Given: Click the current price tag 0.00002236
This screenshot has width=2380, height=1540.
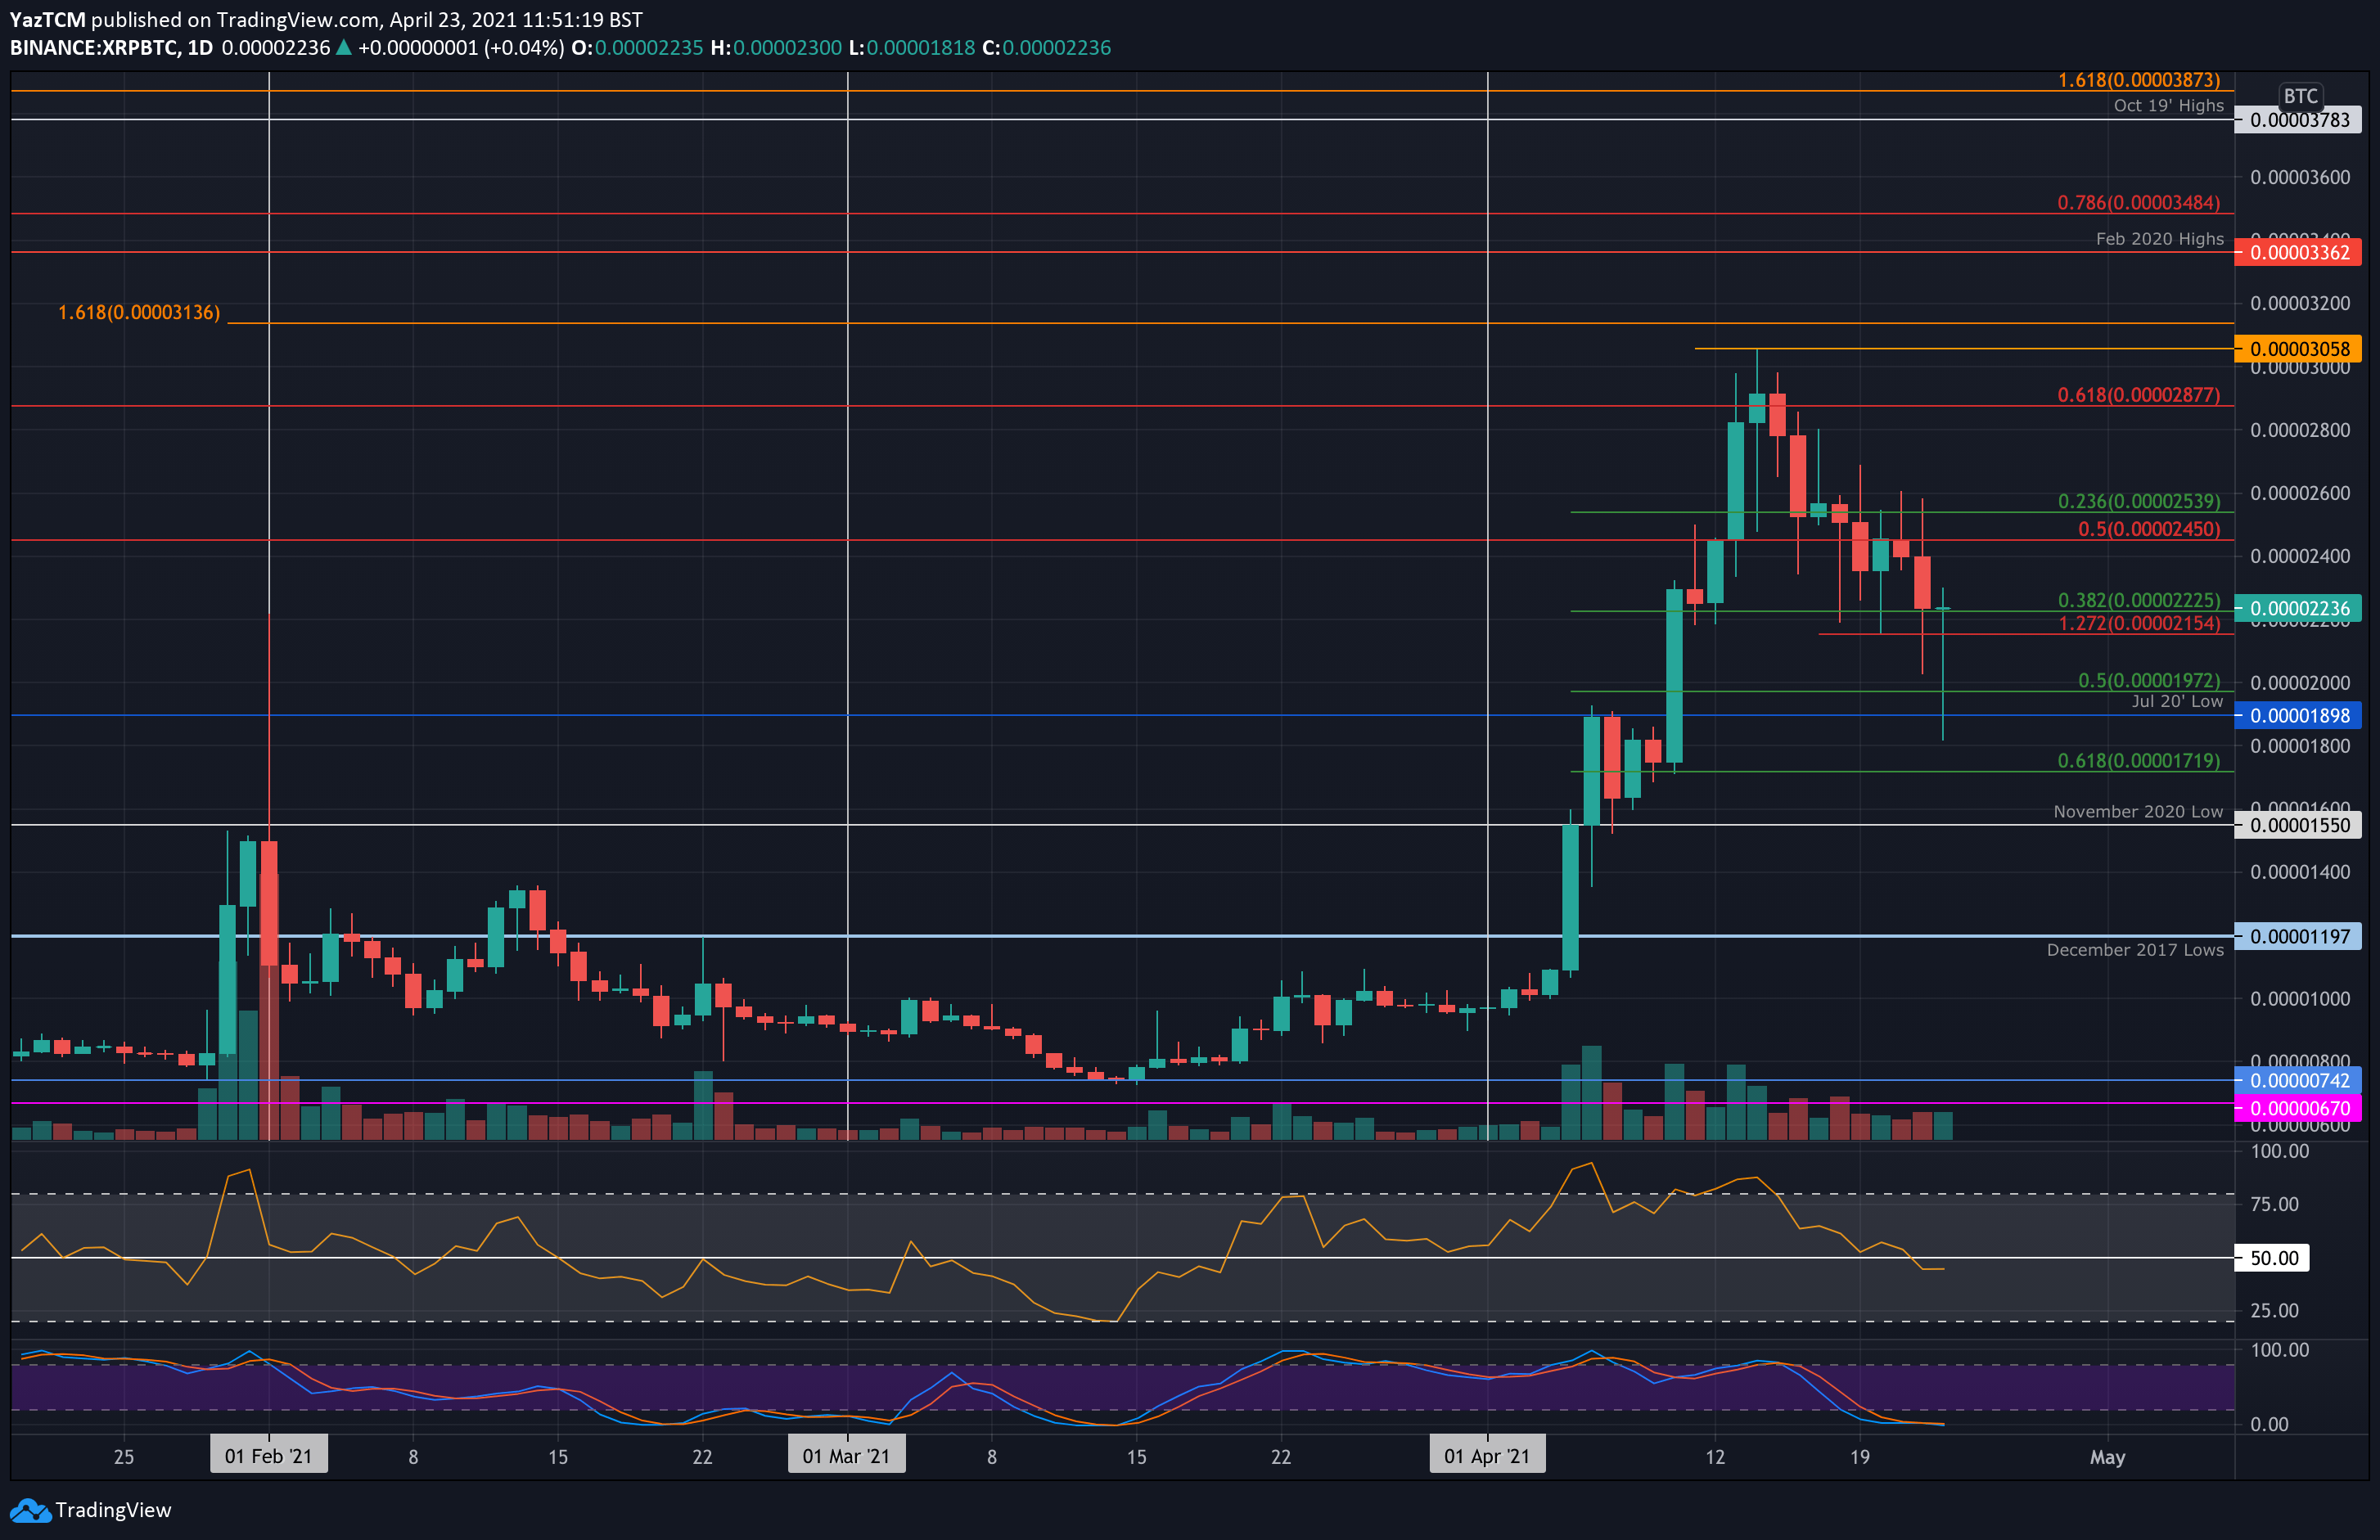Looking at the screenshot, I should (x=2299, y=608).
